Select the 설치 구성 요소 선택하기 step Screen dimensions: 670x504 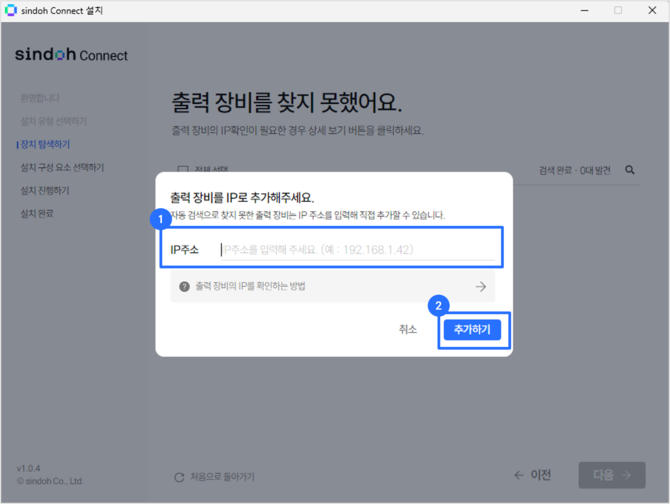(62, 167)
